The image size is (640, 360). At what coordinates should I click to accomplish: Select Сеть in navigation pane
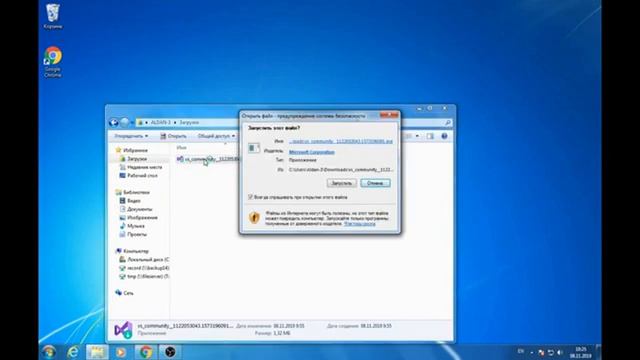coord(128,293)
